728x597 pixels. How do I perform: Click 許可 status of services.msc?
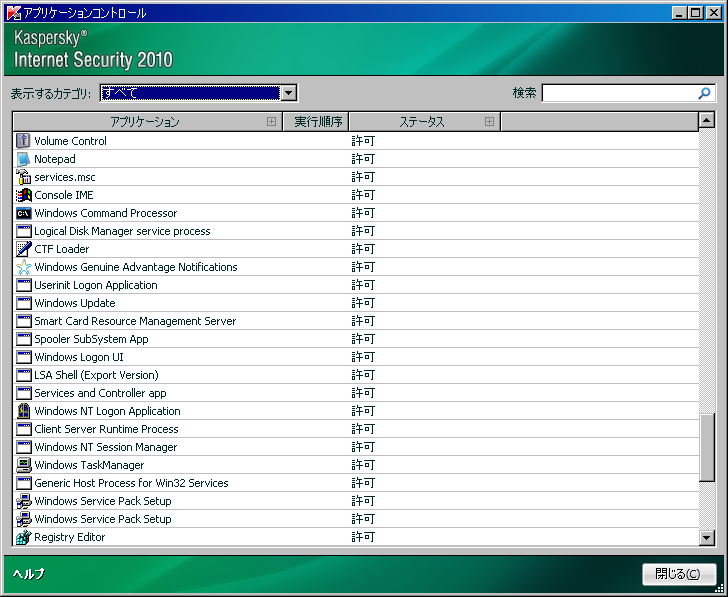363,177
